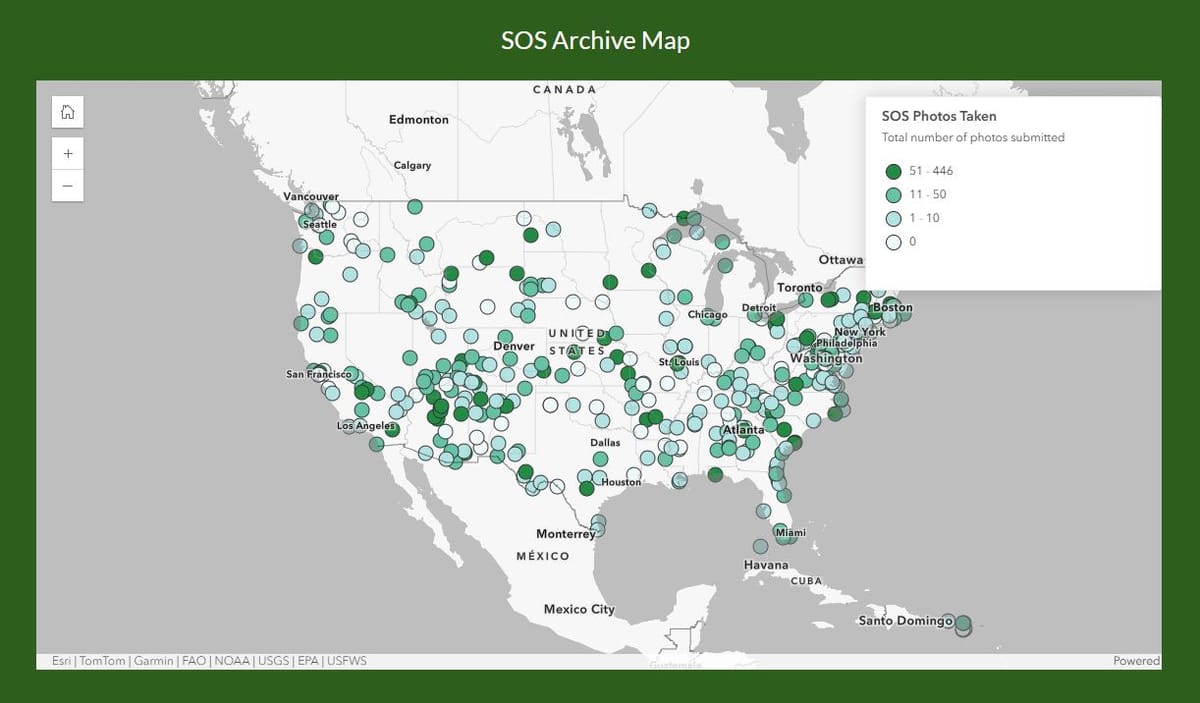Click the home icon to reset map extent

[x=67, y=111]
